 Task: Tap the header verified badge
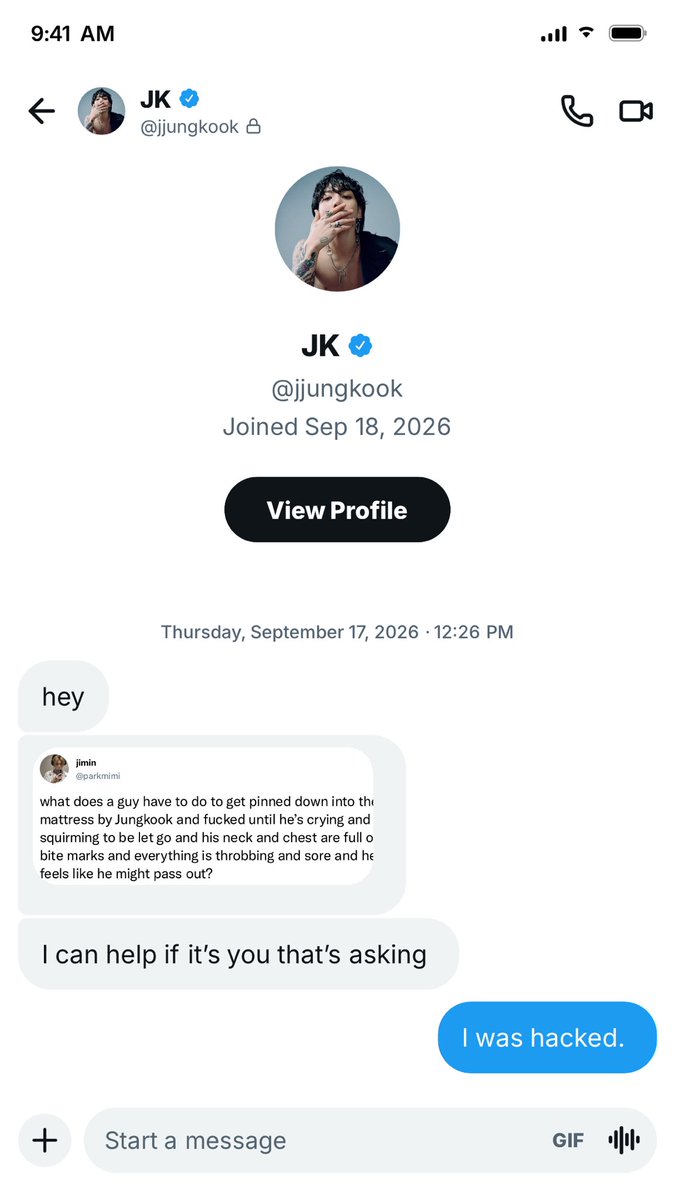coord(189,98)
